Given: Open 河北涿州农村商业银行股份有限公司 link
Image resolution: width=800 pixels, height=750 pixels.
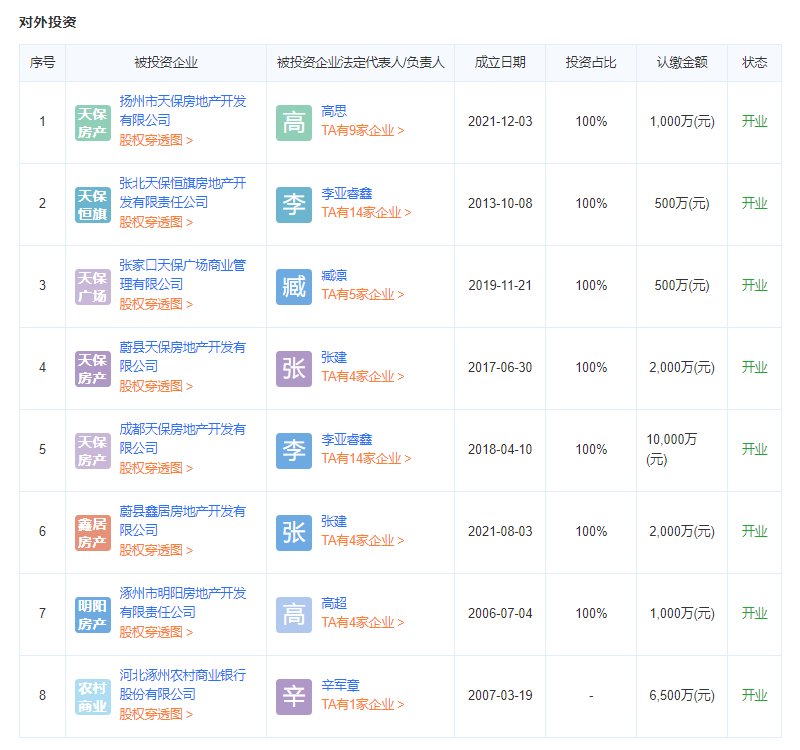Looking at the screenshot, I should click(183, 685).
